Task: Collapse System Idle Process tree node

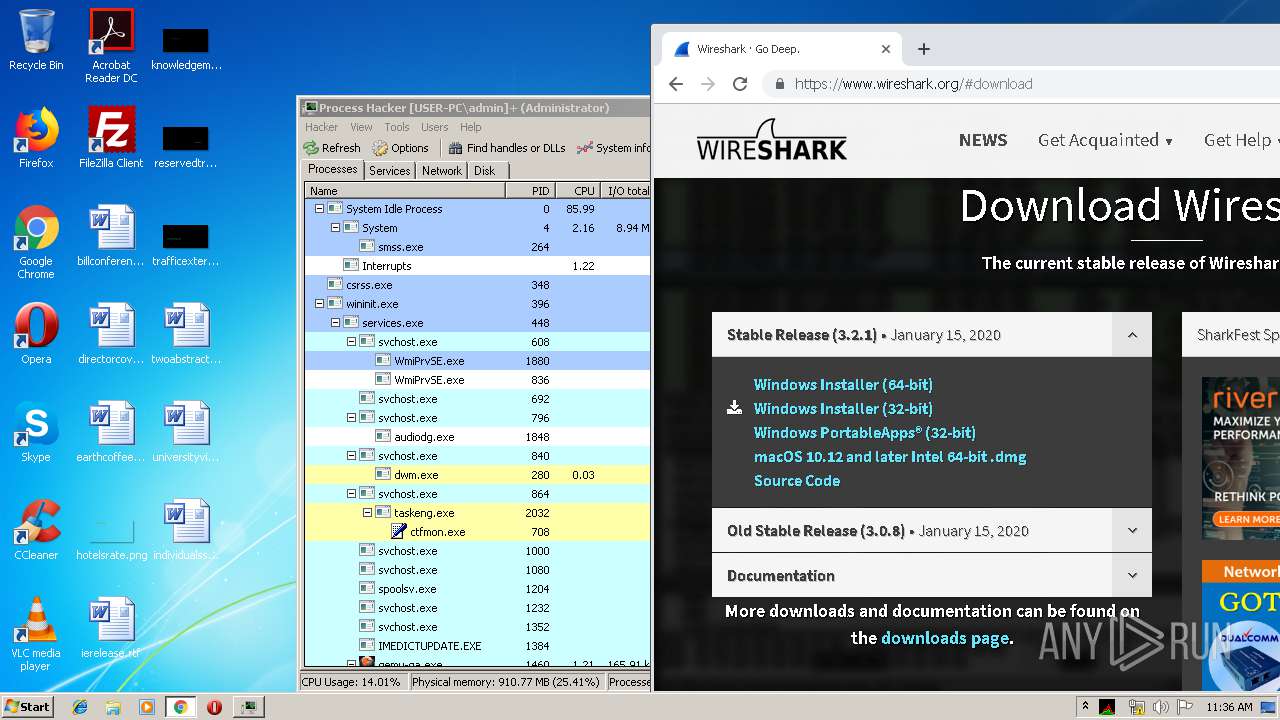Action: (x=319, y=209)
